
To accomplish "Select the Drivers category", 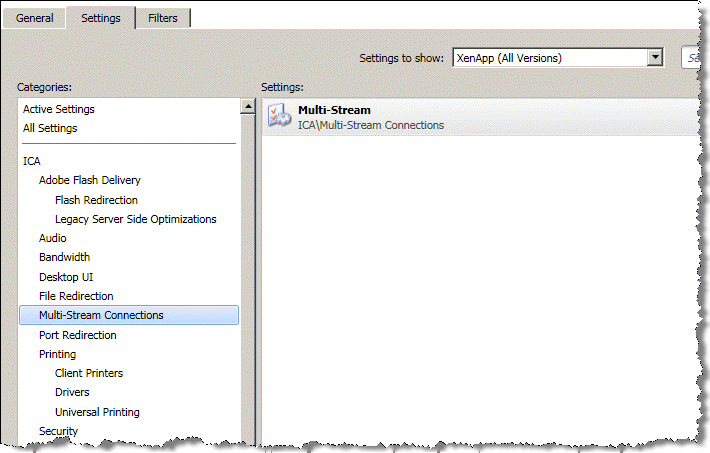I will point(72,392).
